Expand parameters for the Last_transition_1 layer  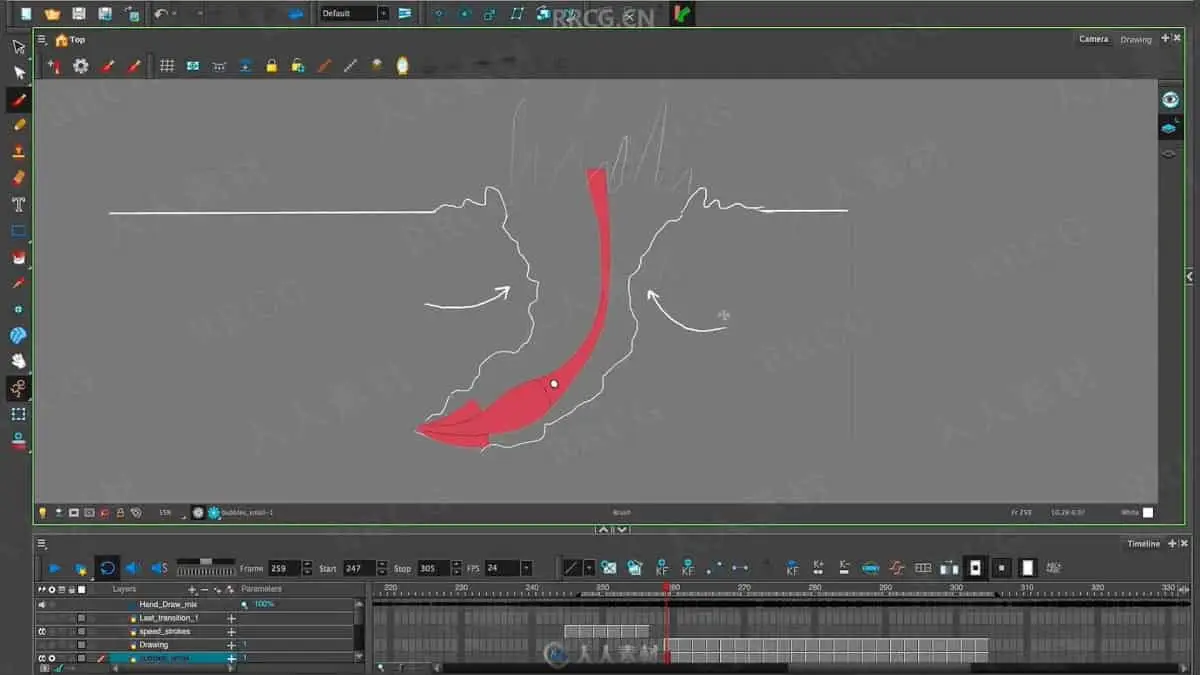coord(232,618)
